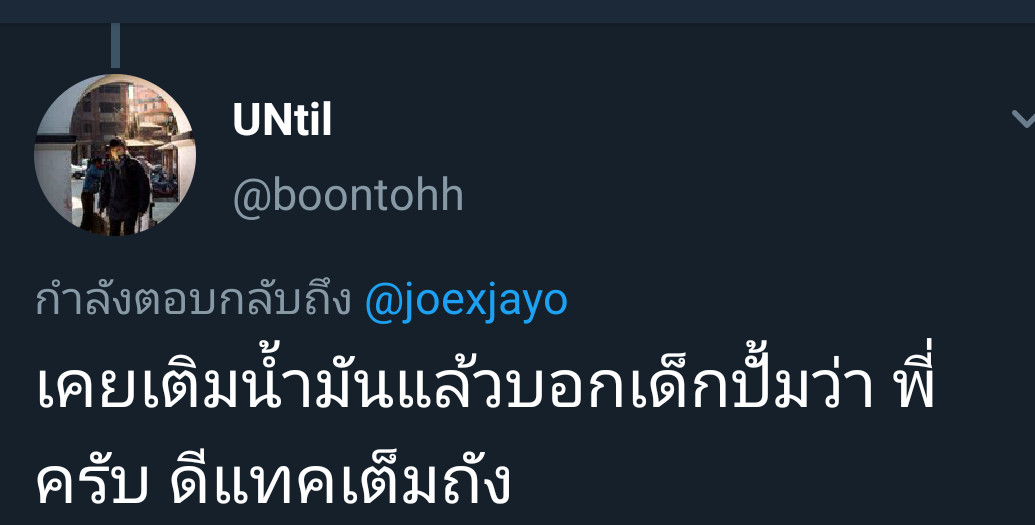Viewport: 1035px width, 525px height.
Task: Click the dark top header strip
Action: click(518, 11)
